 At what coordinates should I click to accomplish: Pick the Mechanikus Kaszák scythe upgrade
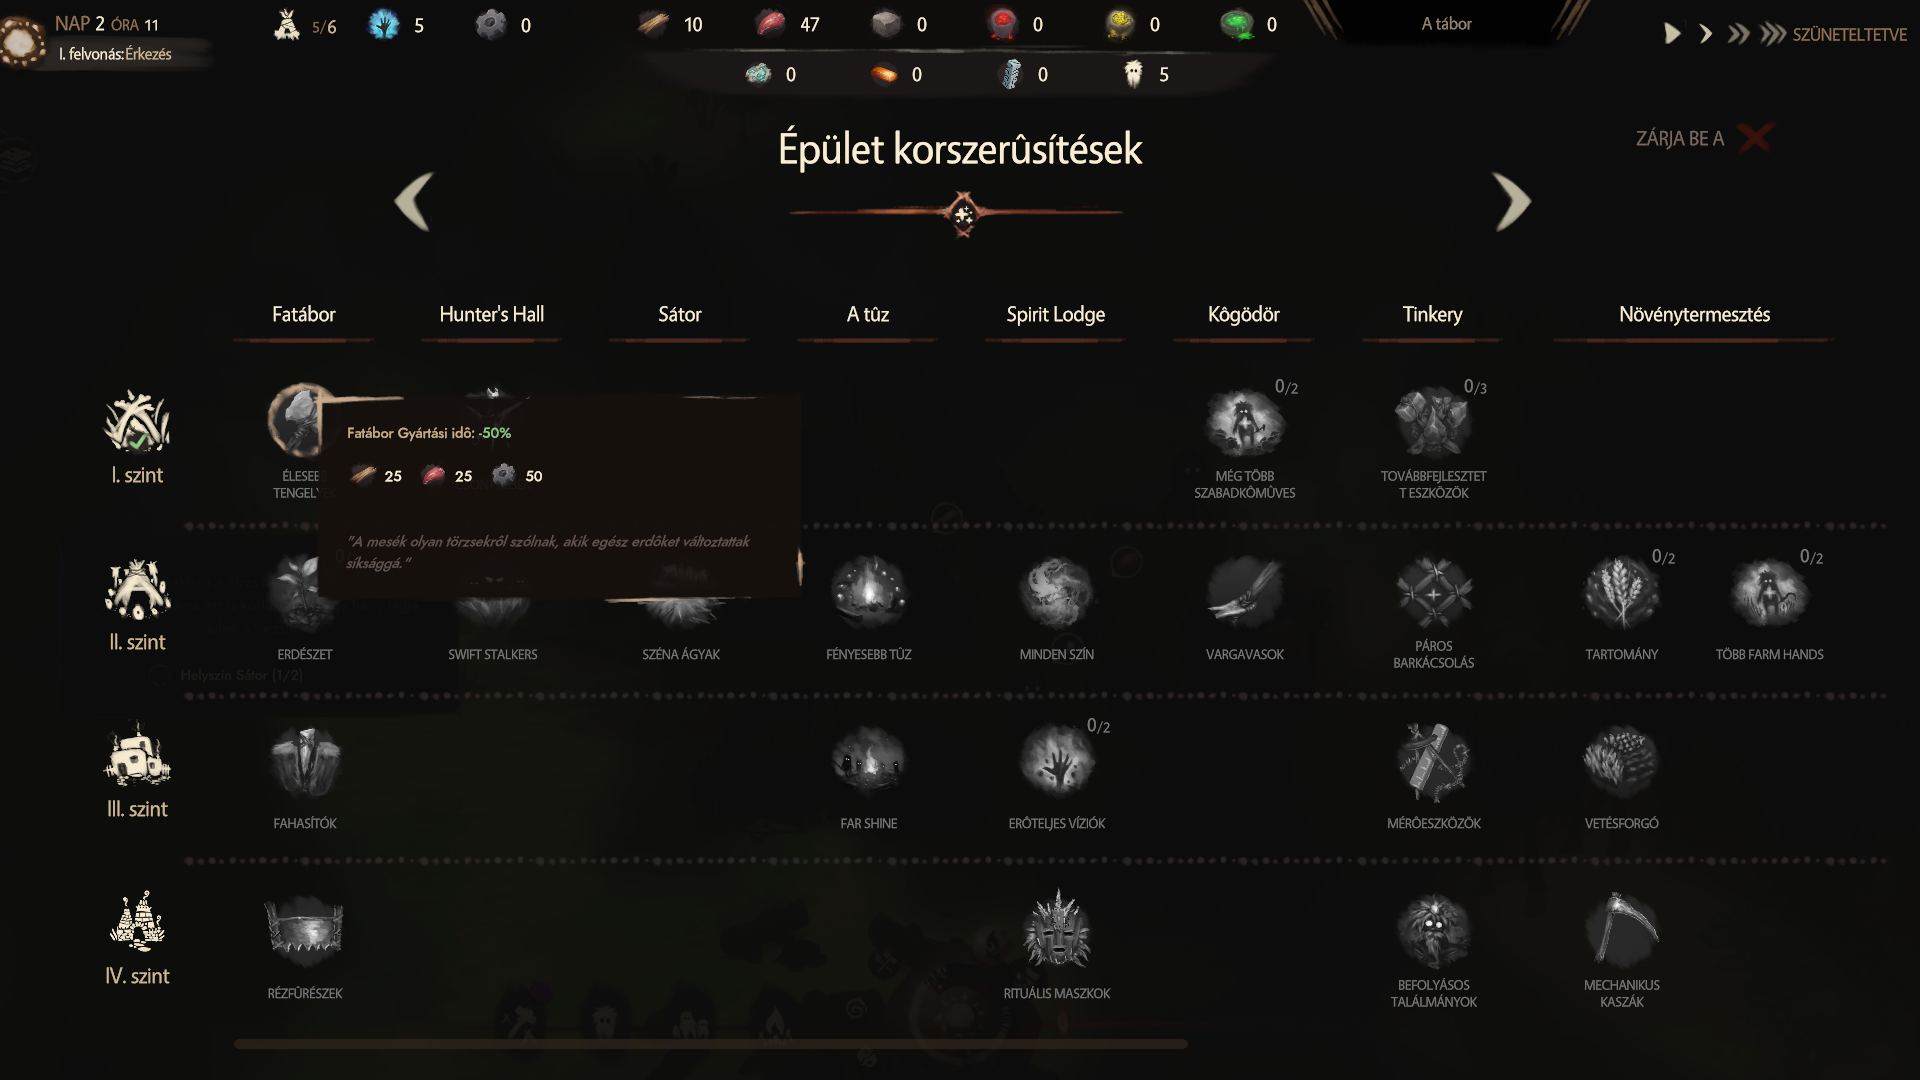(x=1621, y=929)
